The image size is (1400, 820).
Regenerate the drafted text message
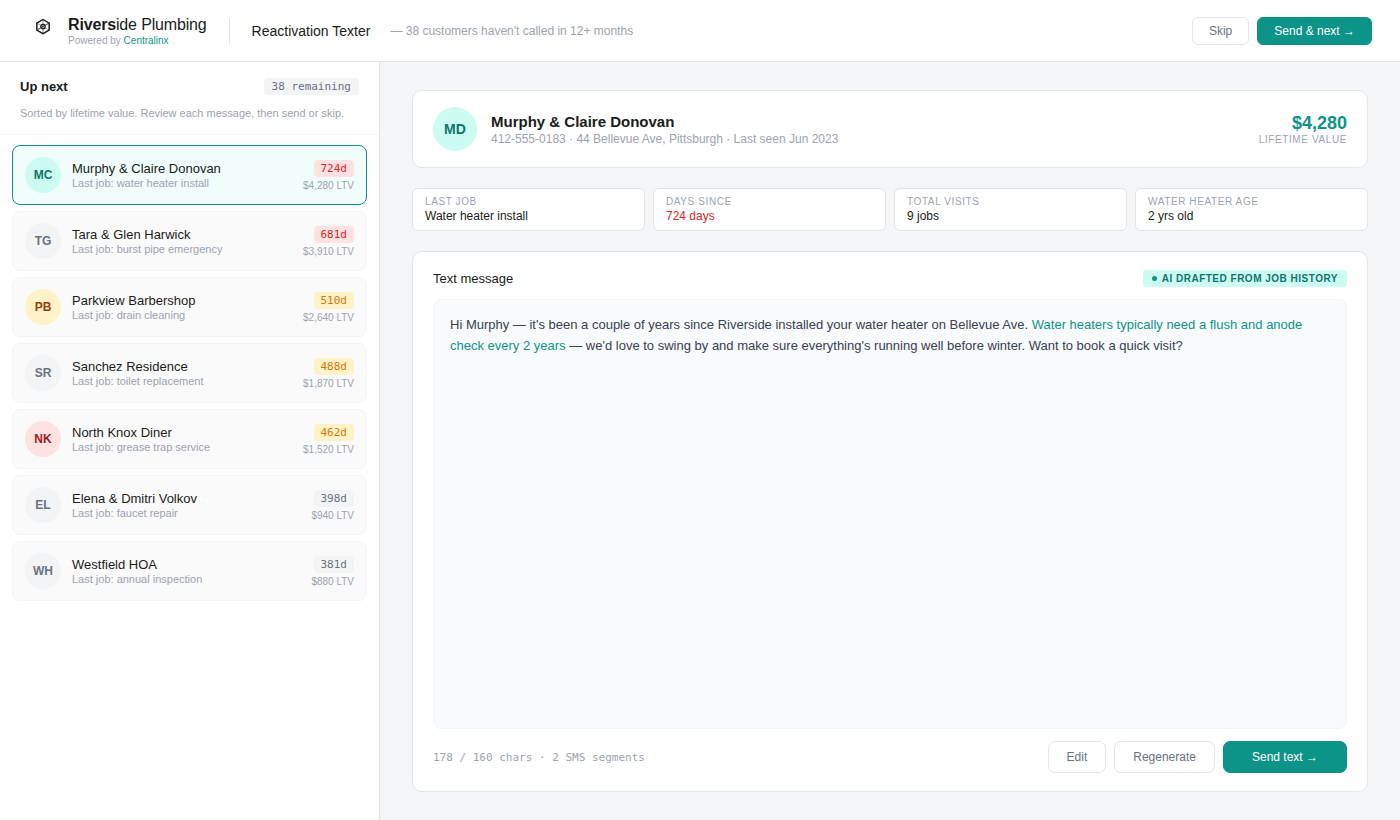click(1163, 757)
